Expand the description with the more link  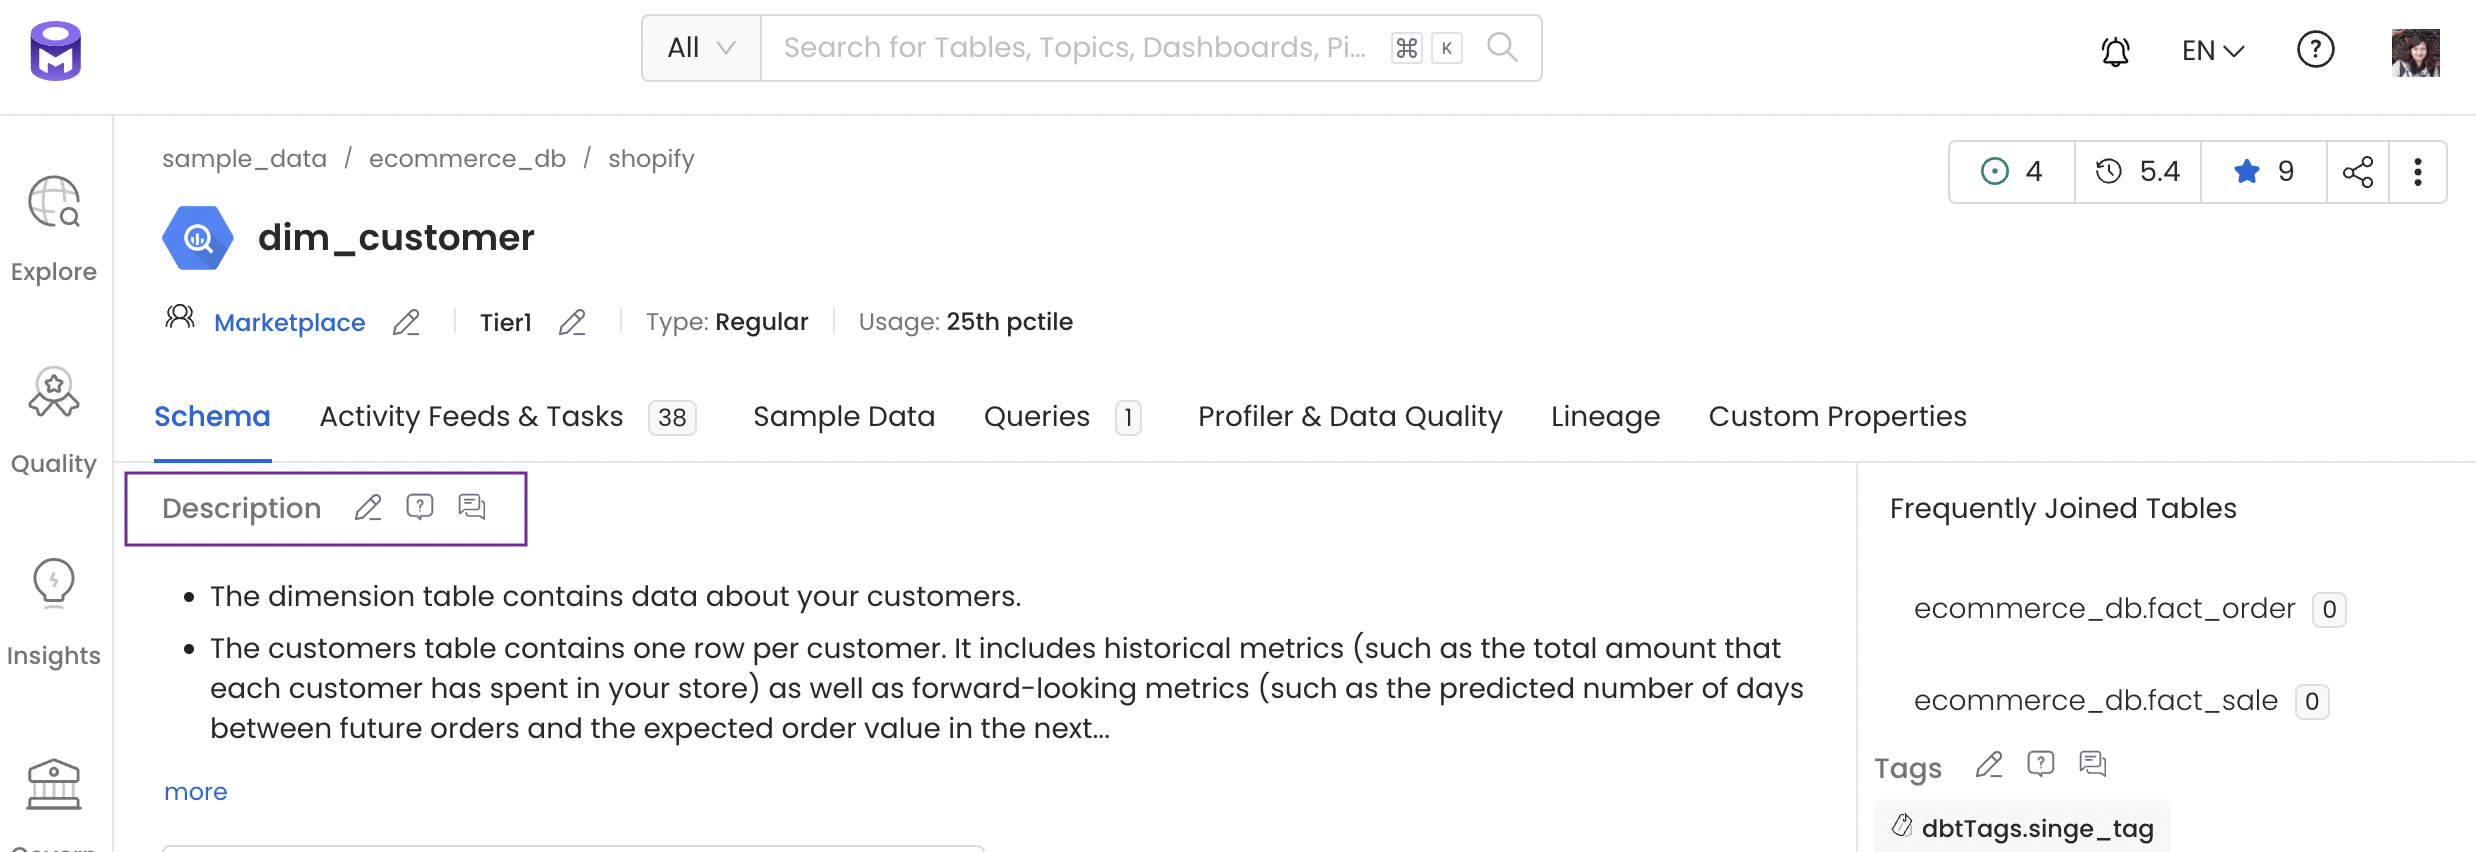tap(195, 791)
